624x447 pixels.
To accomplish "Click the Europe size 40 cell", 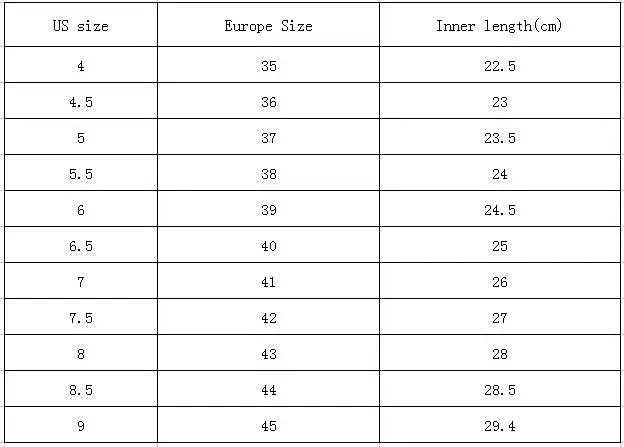I will [x=268, y=246].
